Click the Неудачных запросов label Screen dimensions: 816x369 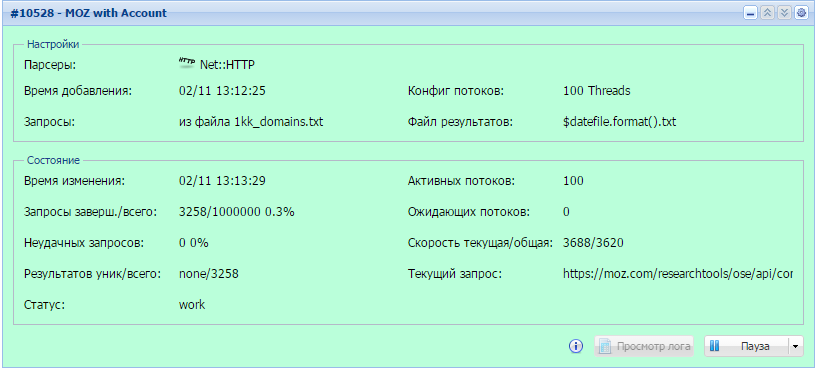pos(84,243)
